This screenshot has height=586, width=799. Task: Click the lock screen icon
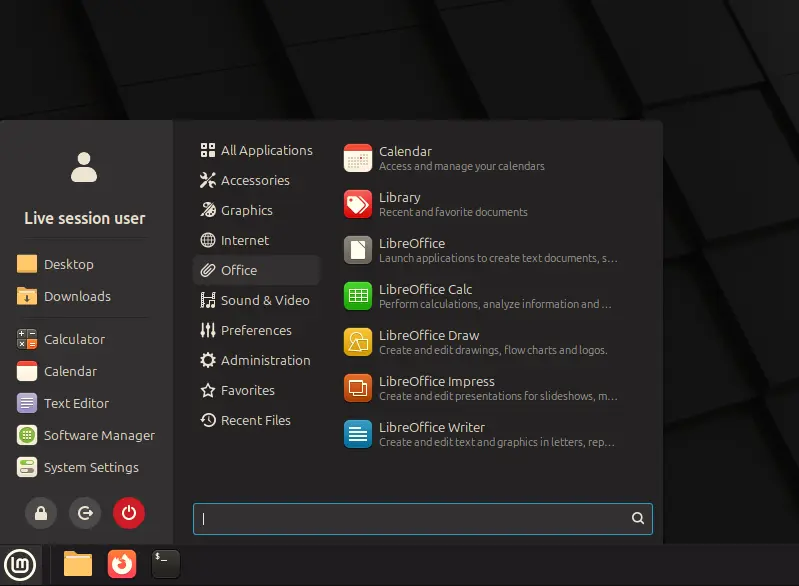(41, 513)
